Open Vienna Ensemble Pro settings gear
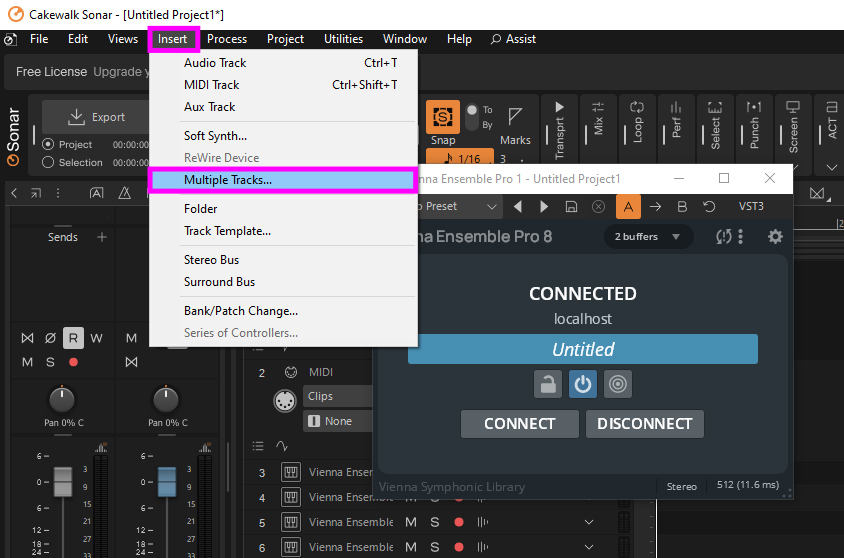Screen dimensions: 844x558 [x=775, y=236]
